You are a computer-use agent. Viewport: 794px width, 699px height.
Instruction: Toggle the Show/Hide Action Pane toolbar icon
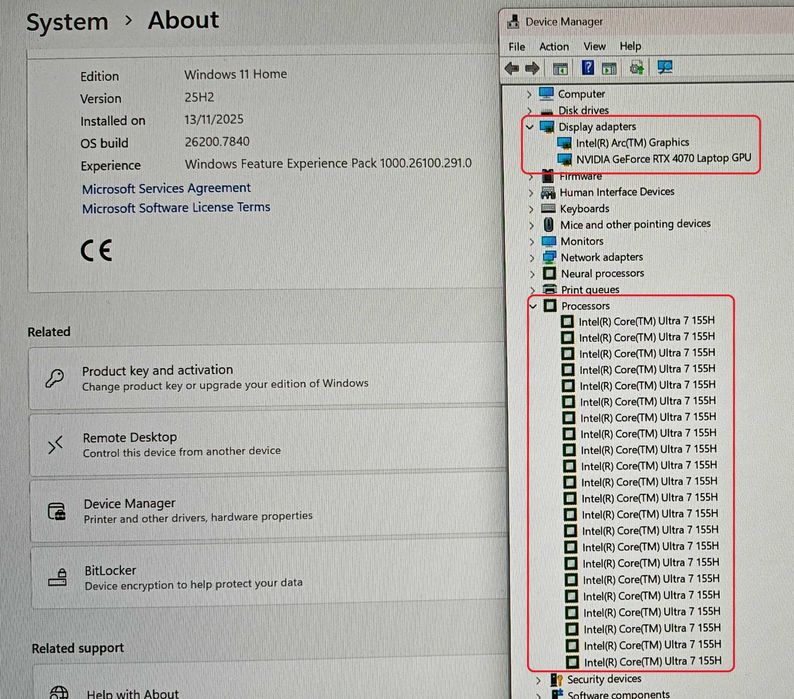(609, 68)
